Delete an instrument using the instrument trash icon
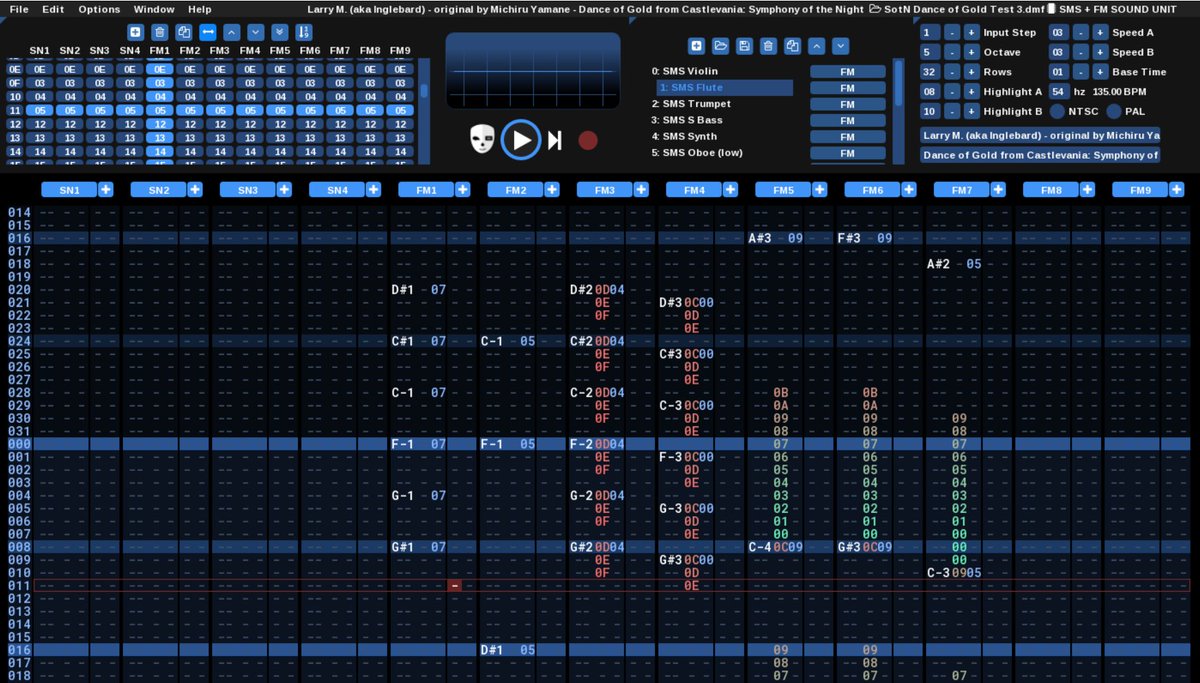Screen dimensions: 1200x683 tap(768, 45)
